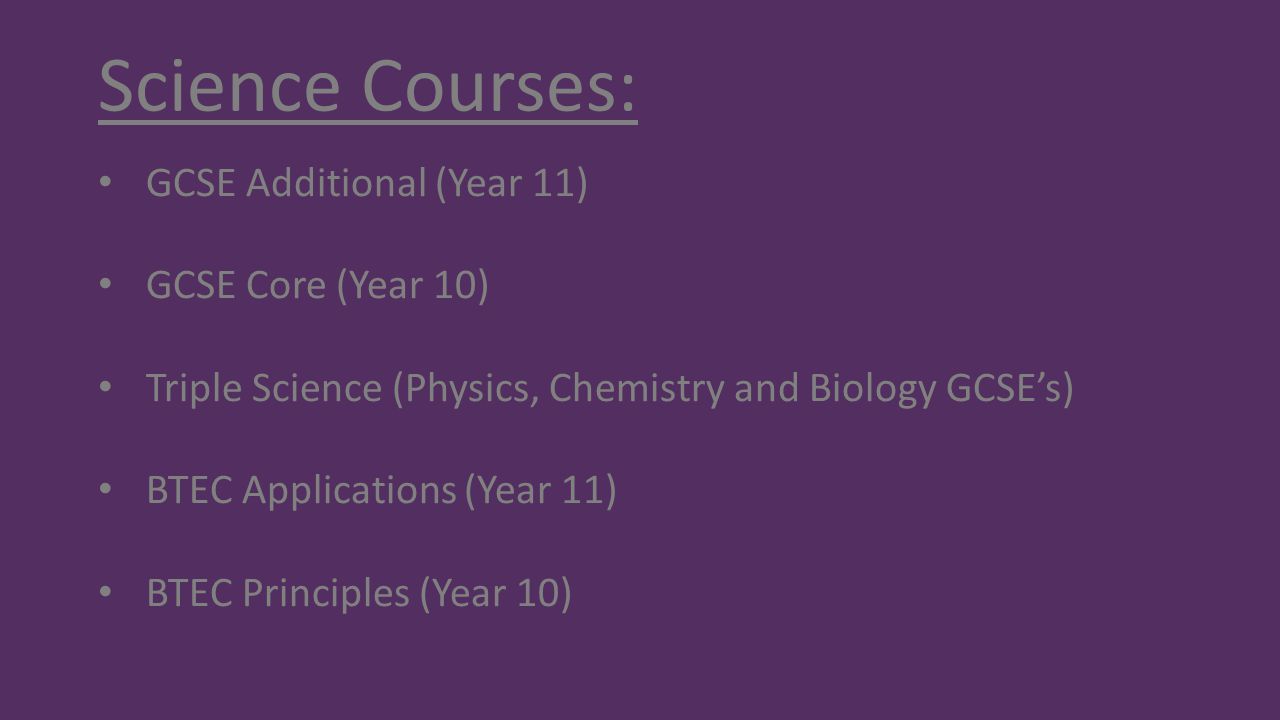Click the word "Additional" in first bullet

point(336,183)
